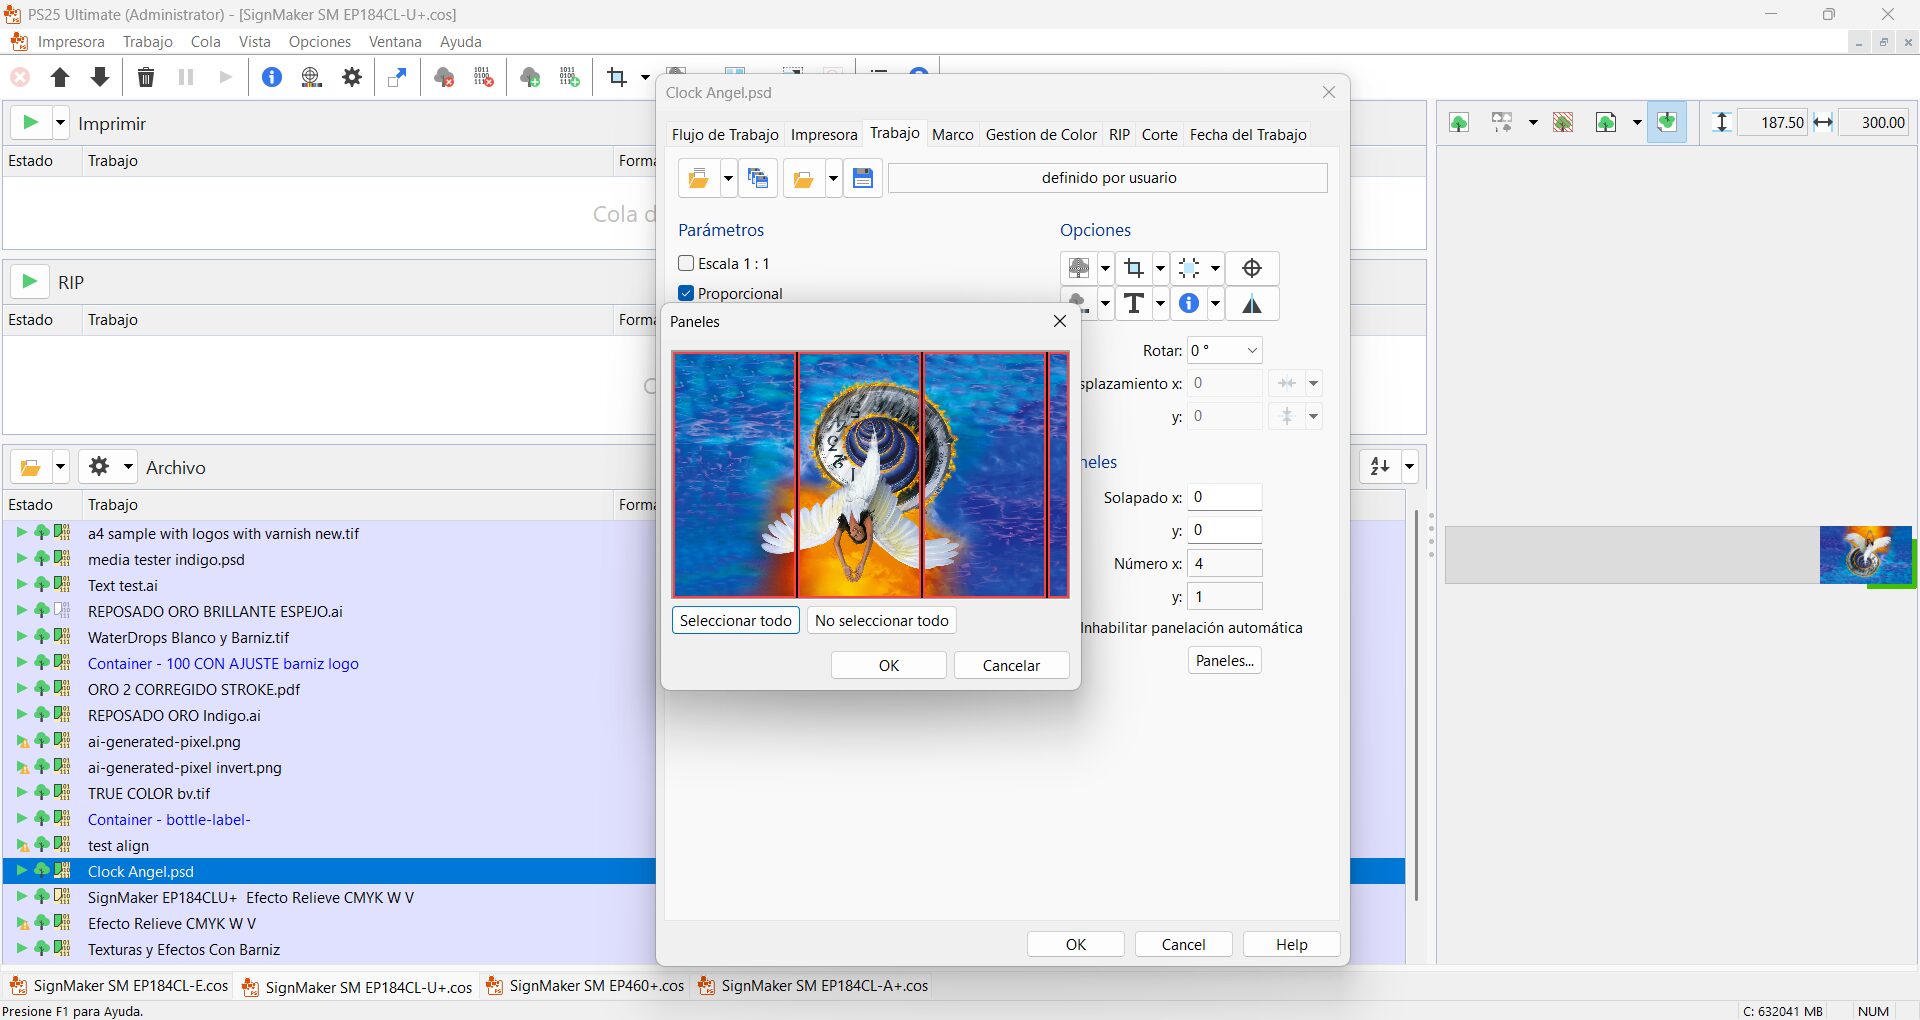
Task: Toggle the third panel in the Paneles preview
Action: coord(984,474)
